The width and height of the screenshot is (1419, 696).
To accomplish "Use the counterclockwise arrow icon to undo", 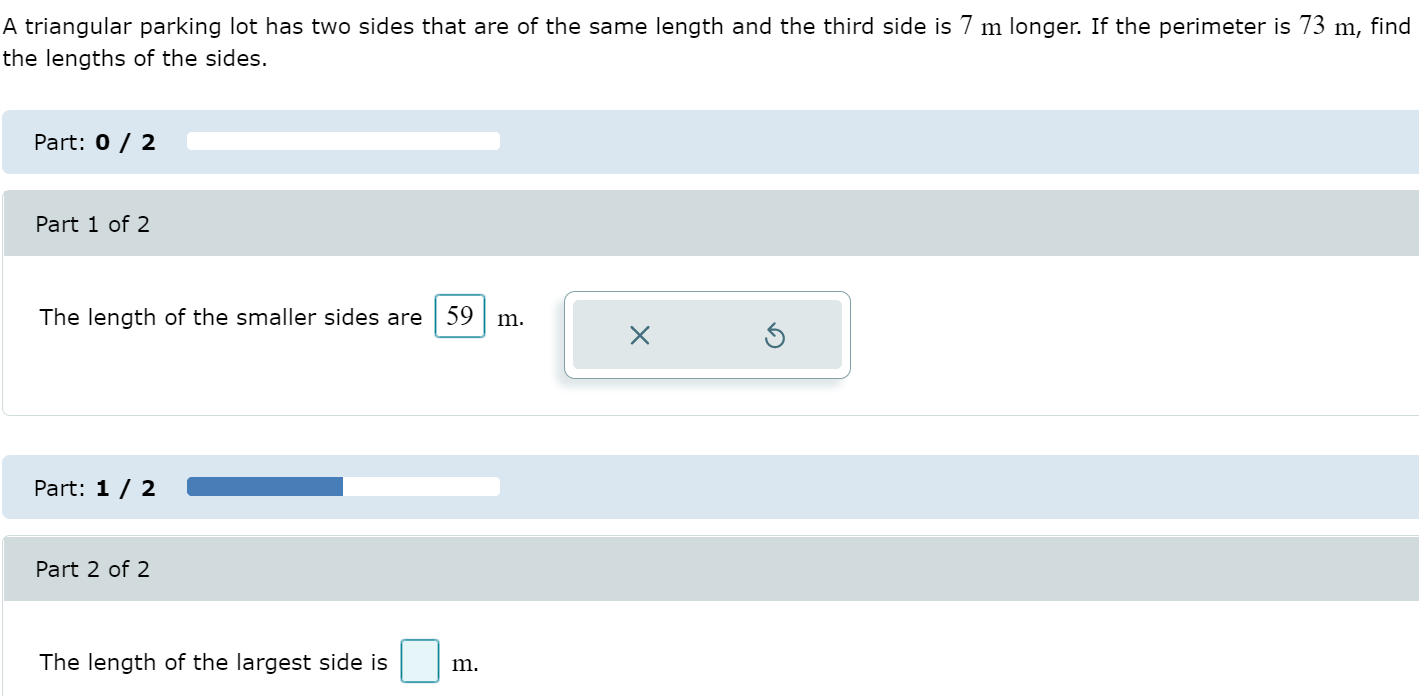I will (775, 335).
